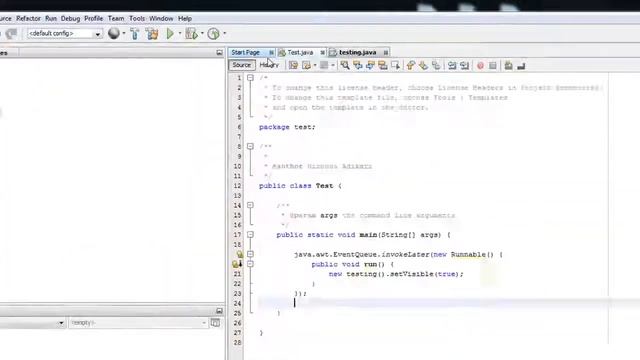640x360 pixels.
Task: Open the Run menu
Action: [51, 18]
